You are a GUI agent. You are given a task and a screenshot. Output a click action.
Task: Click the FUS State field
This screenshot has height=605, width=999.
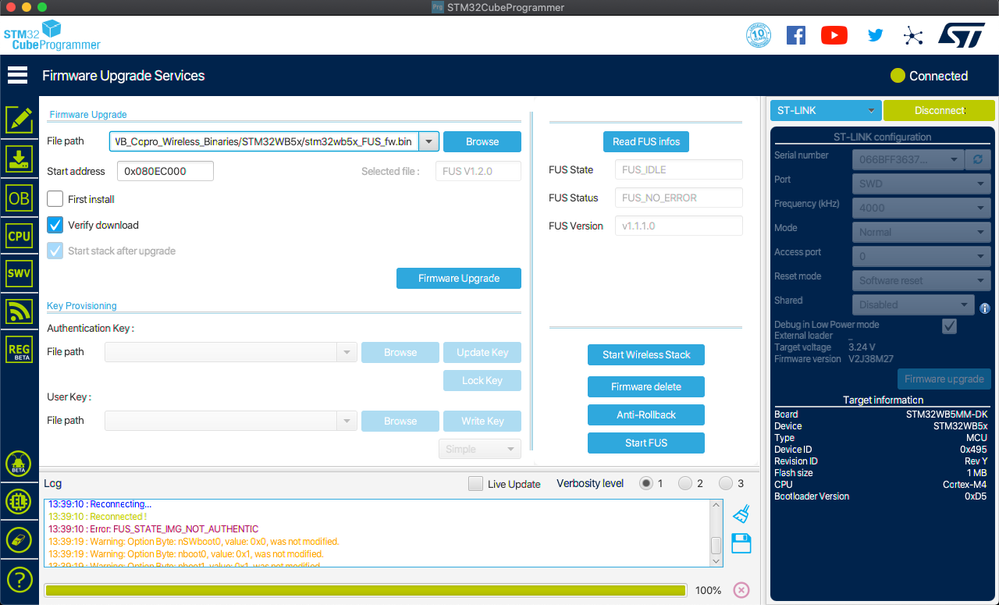[679, 169]
